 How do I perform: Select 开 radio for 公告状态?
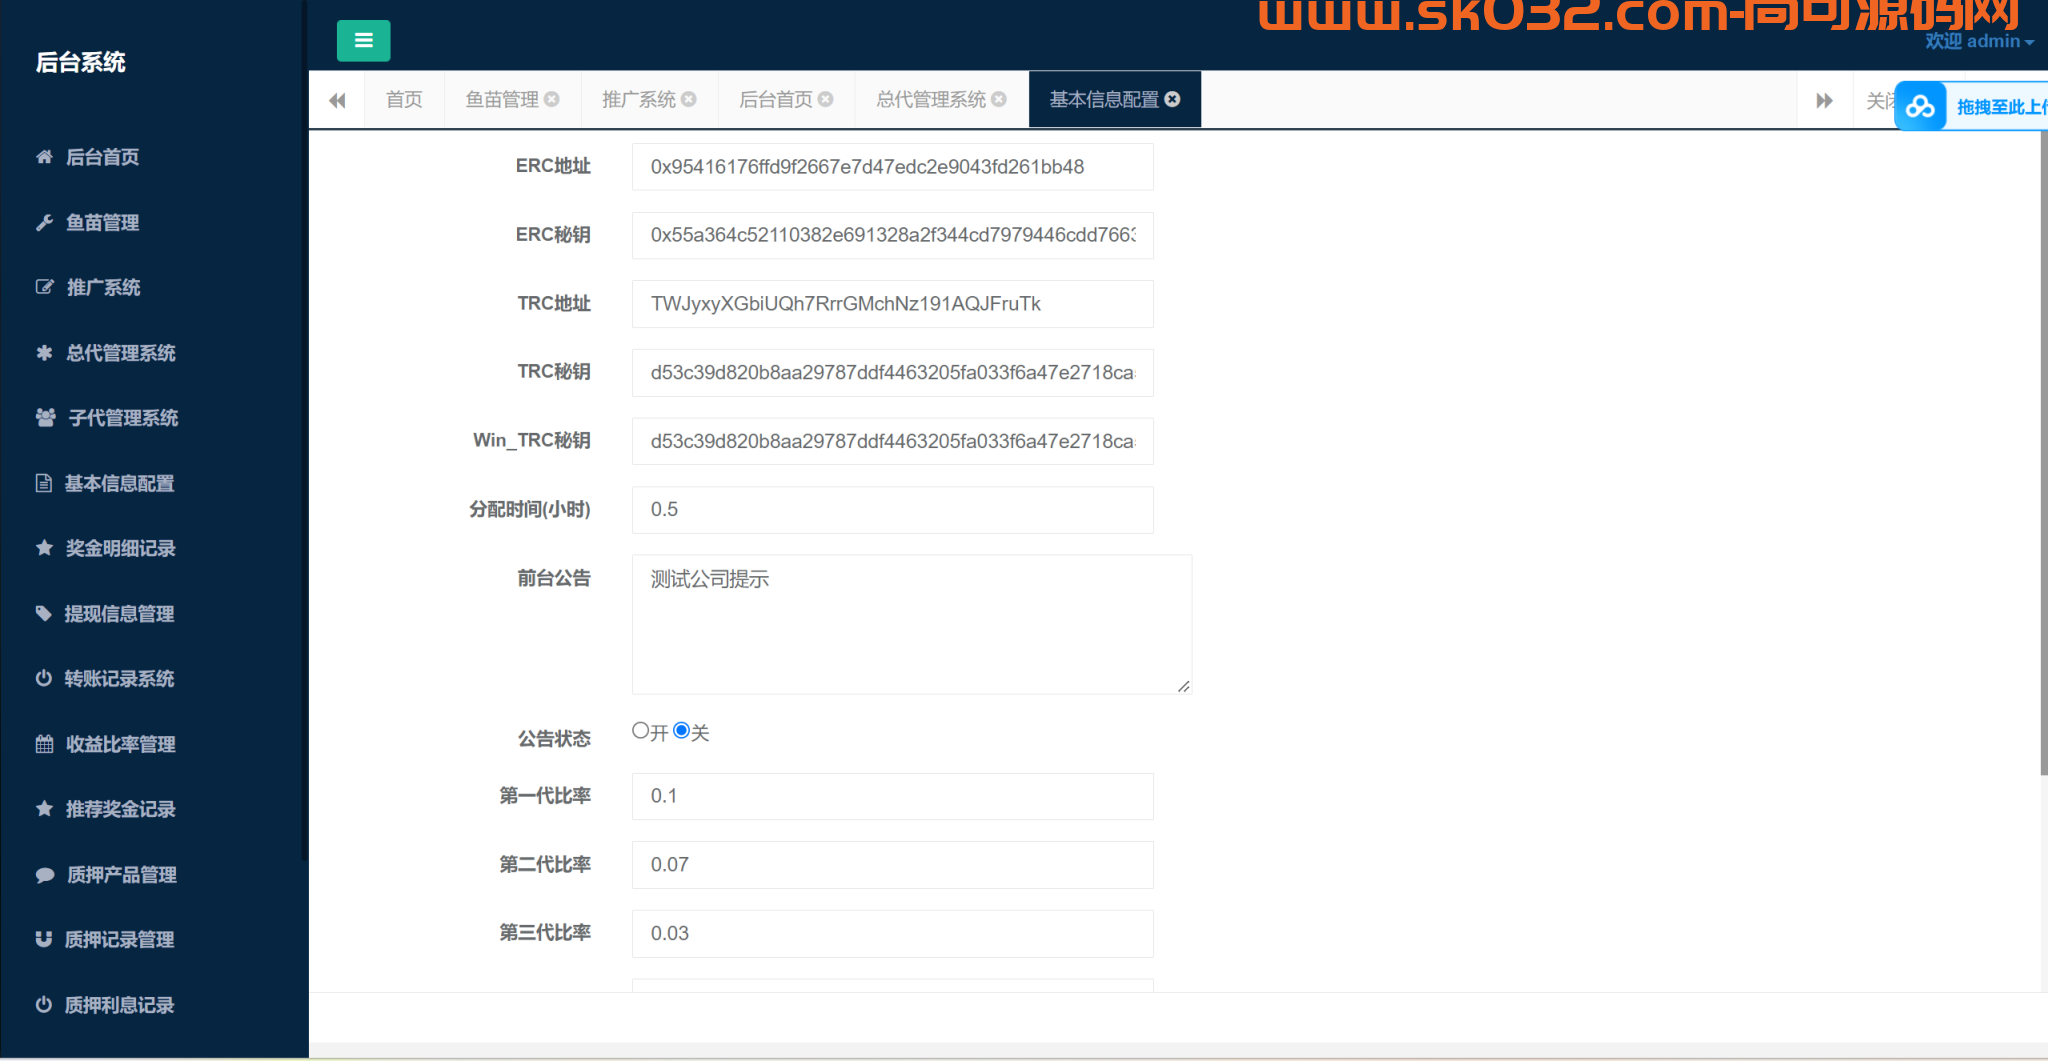tap(641, 731)
